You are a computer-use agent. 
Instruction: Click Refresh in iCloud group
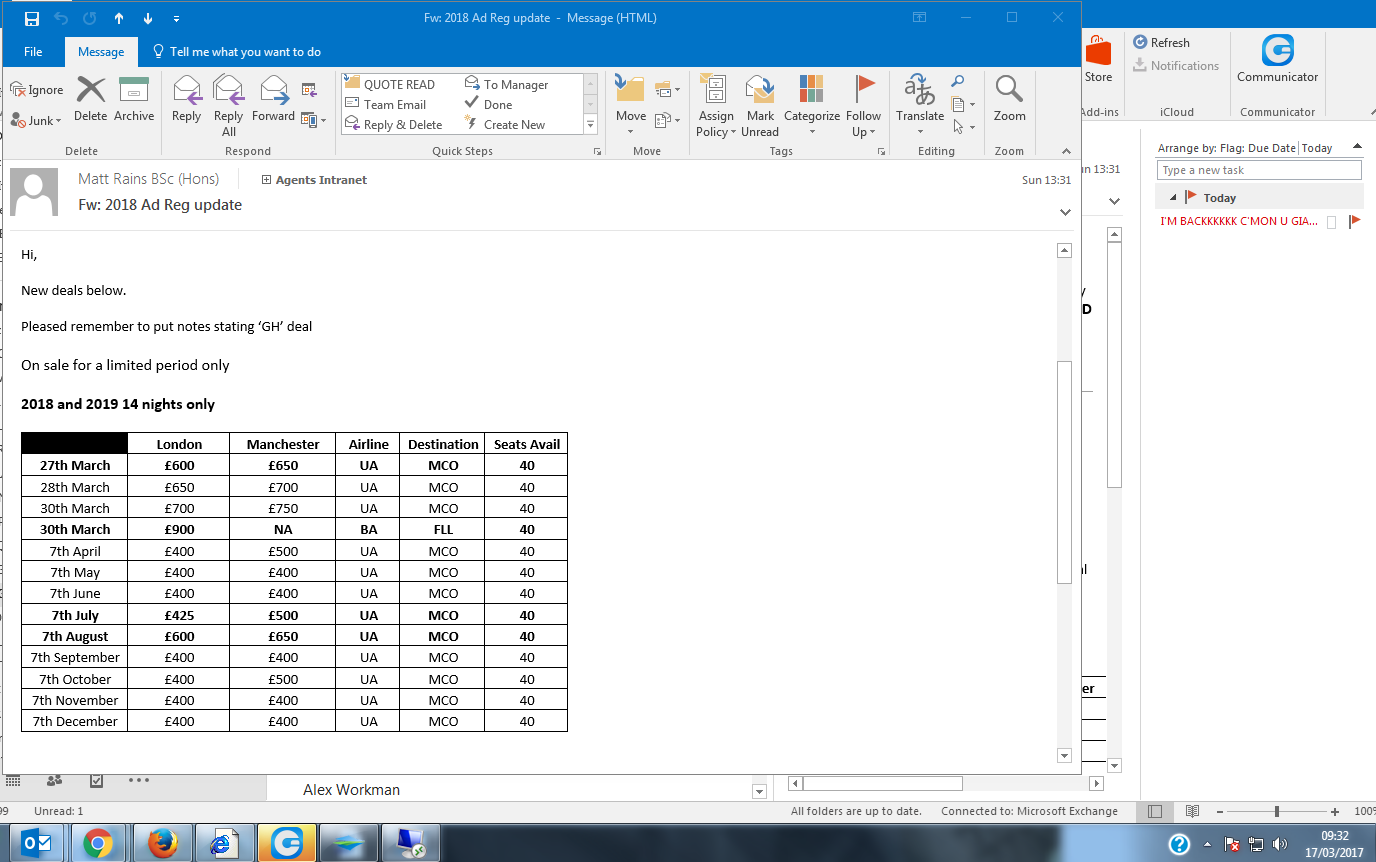[1161, 43]
